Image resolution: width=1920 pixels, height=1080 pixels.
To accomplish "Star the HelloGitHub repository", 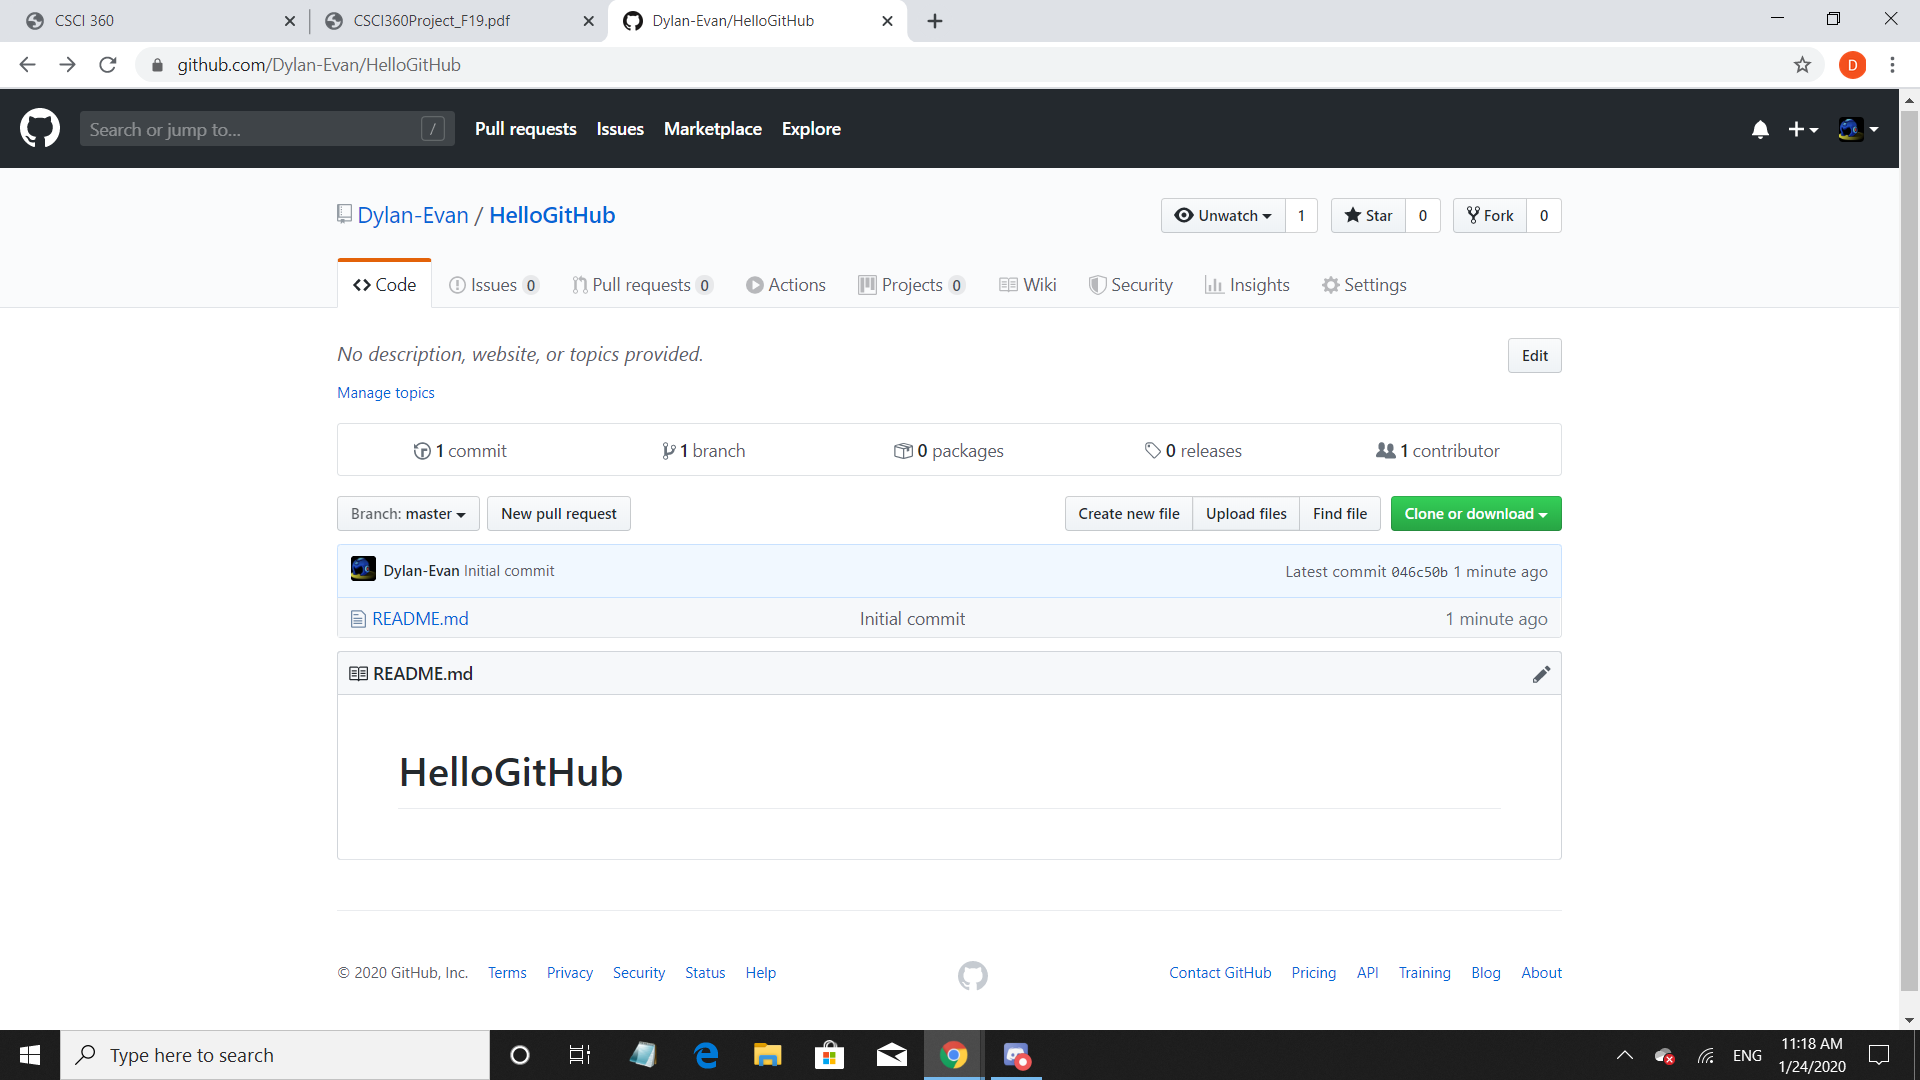I will click(x=1368, y=215).
